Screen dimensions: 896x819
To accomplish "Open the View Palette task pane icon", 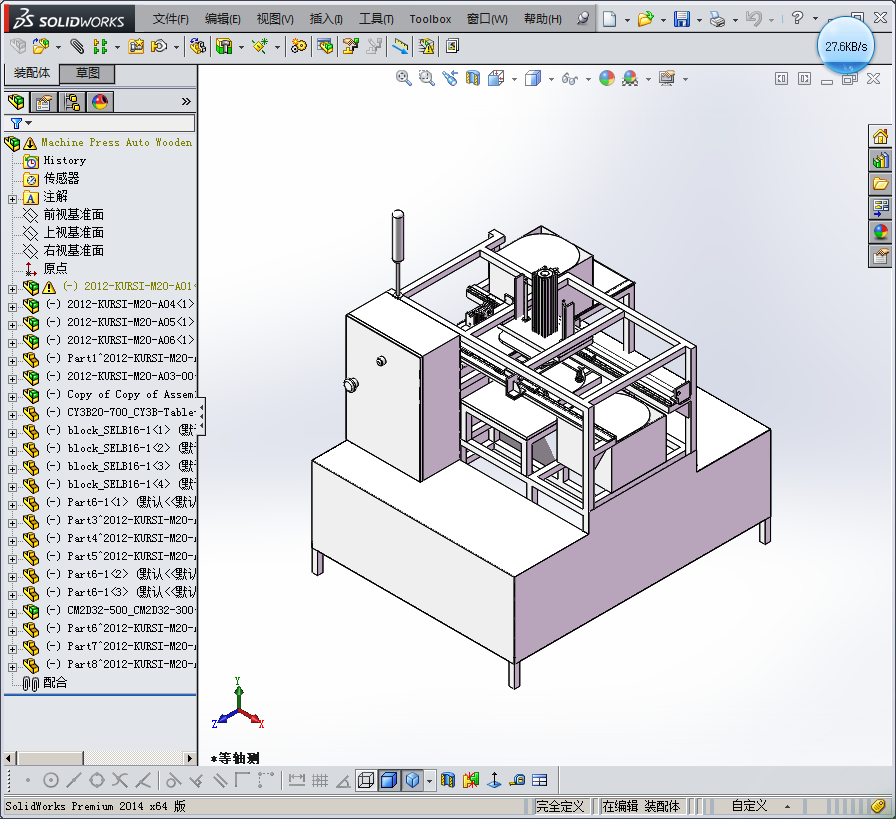I will [880, 207].
